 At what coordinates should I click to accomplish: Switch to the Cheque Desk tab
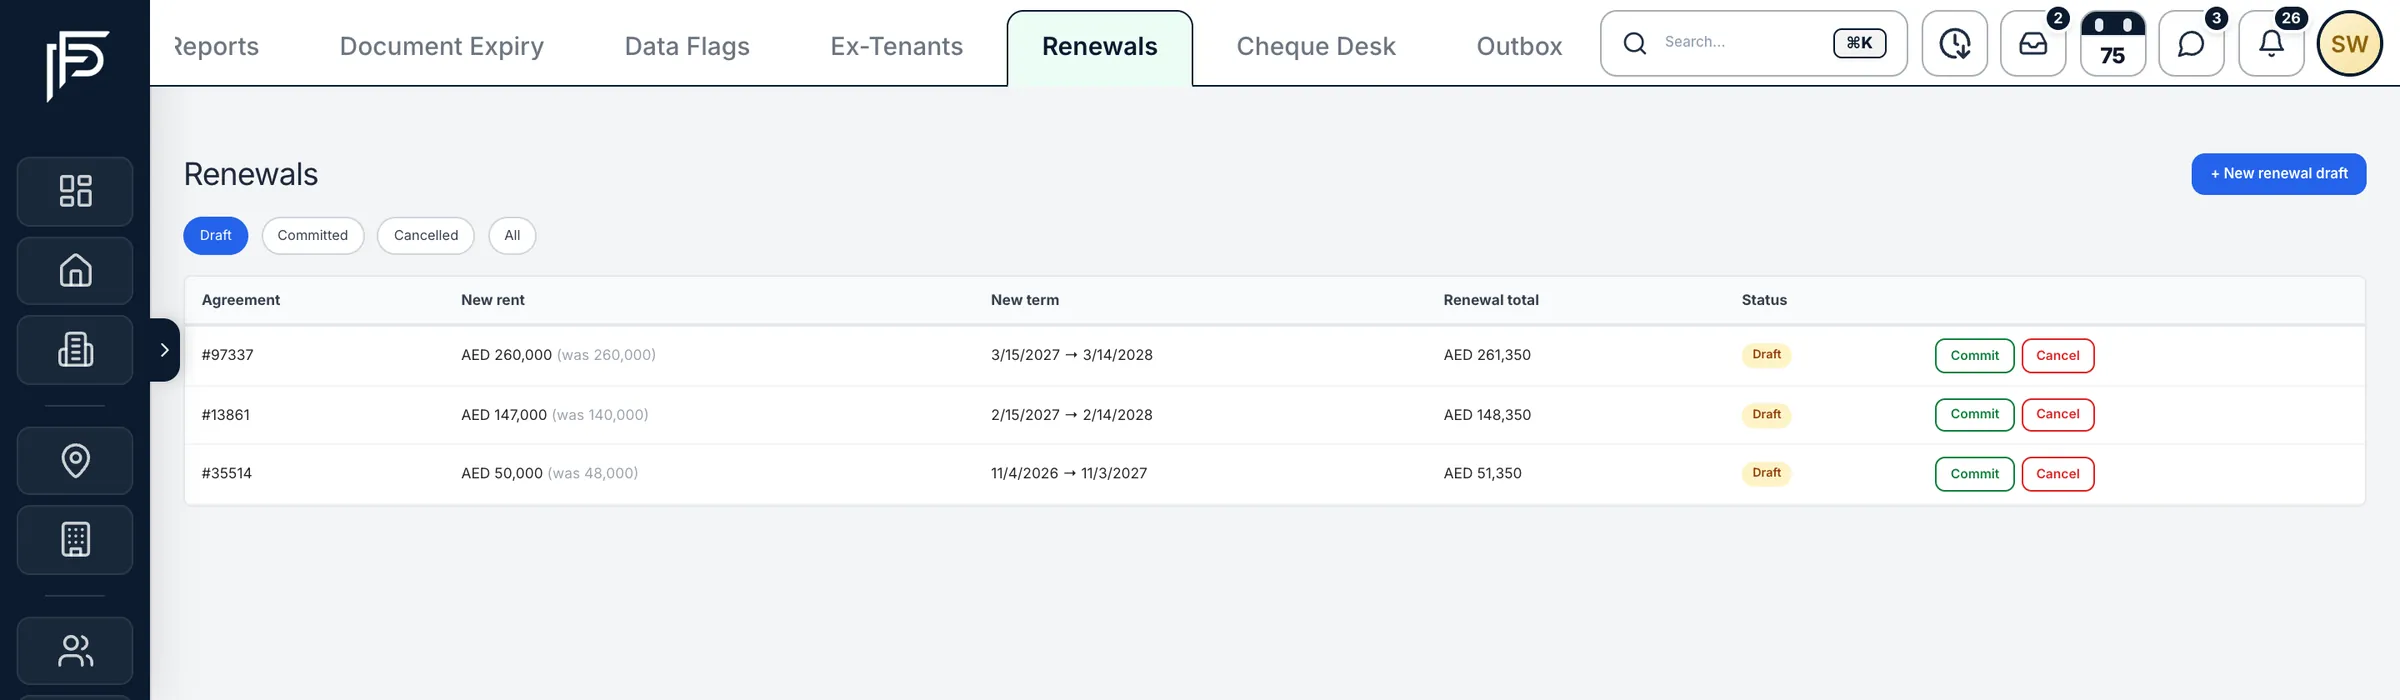1316,46
